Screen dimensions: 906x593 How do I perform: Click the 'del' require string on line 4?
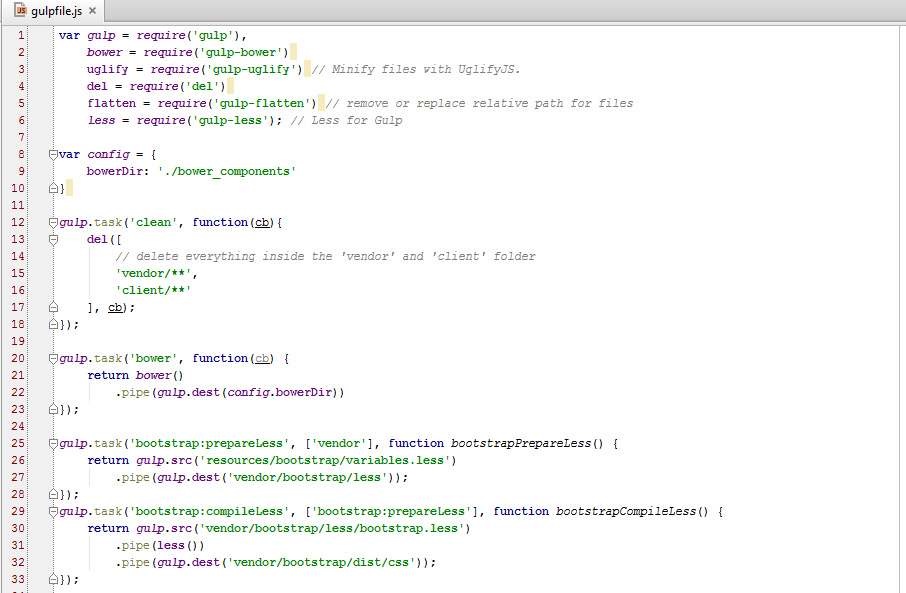coord(202,86)
